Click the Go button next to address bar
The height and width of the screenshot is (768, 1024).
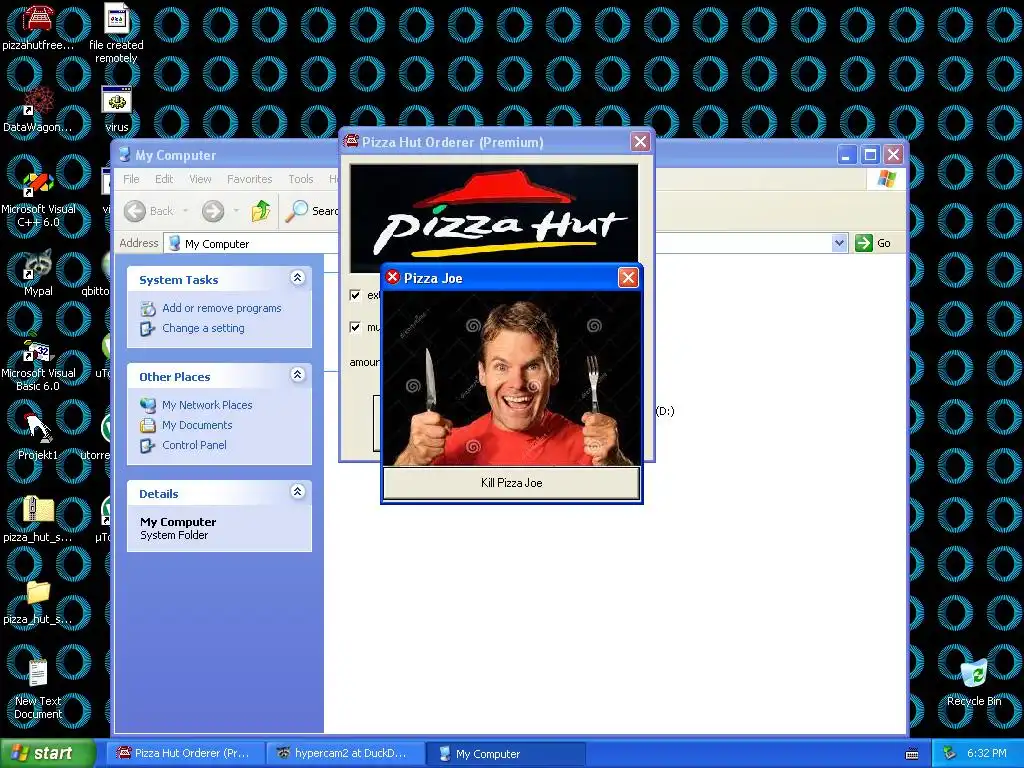click(x=873, y=243)
